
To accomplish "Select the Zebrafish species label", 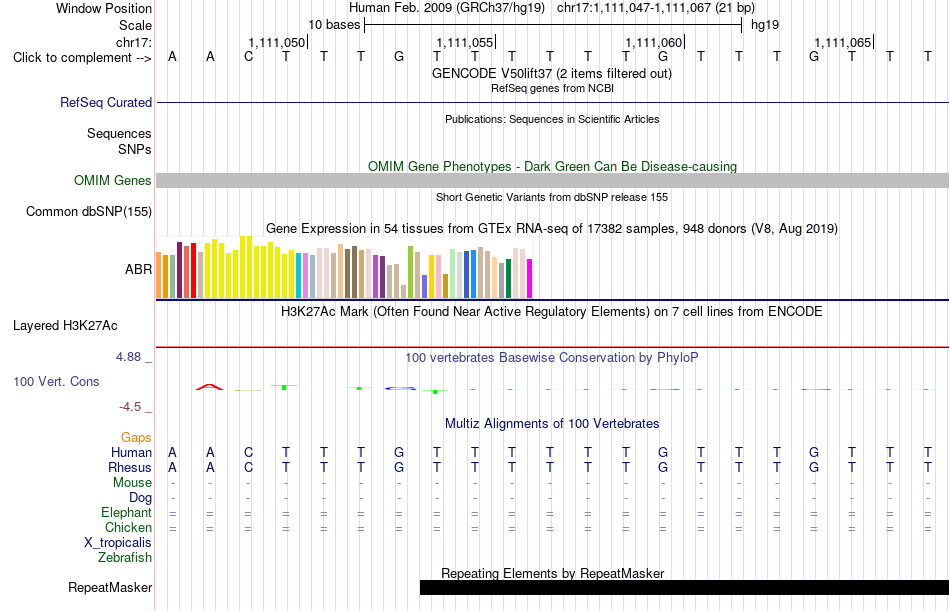I will tap(125, 558).
